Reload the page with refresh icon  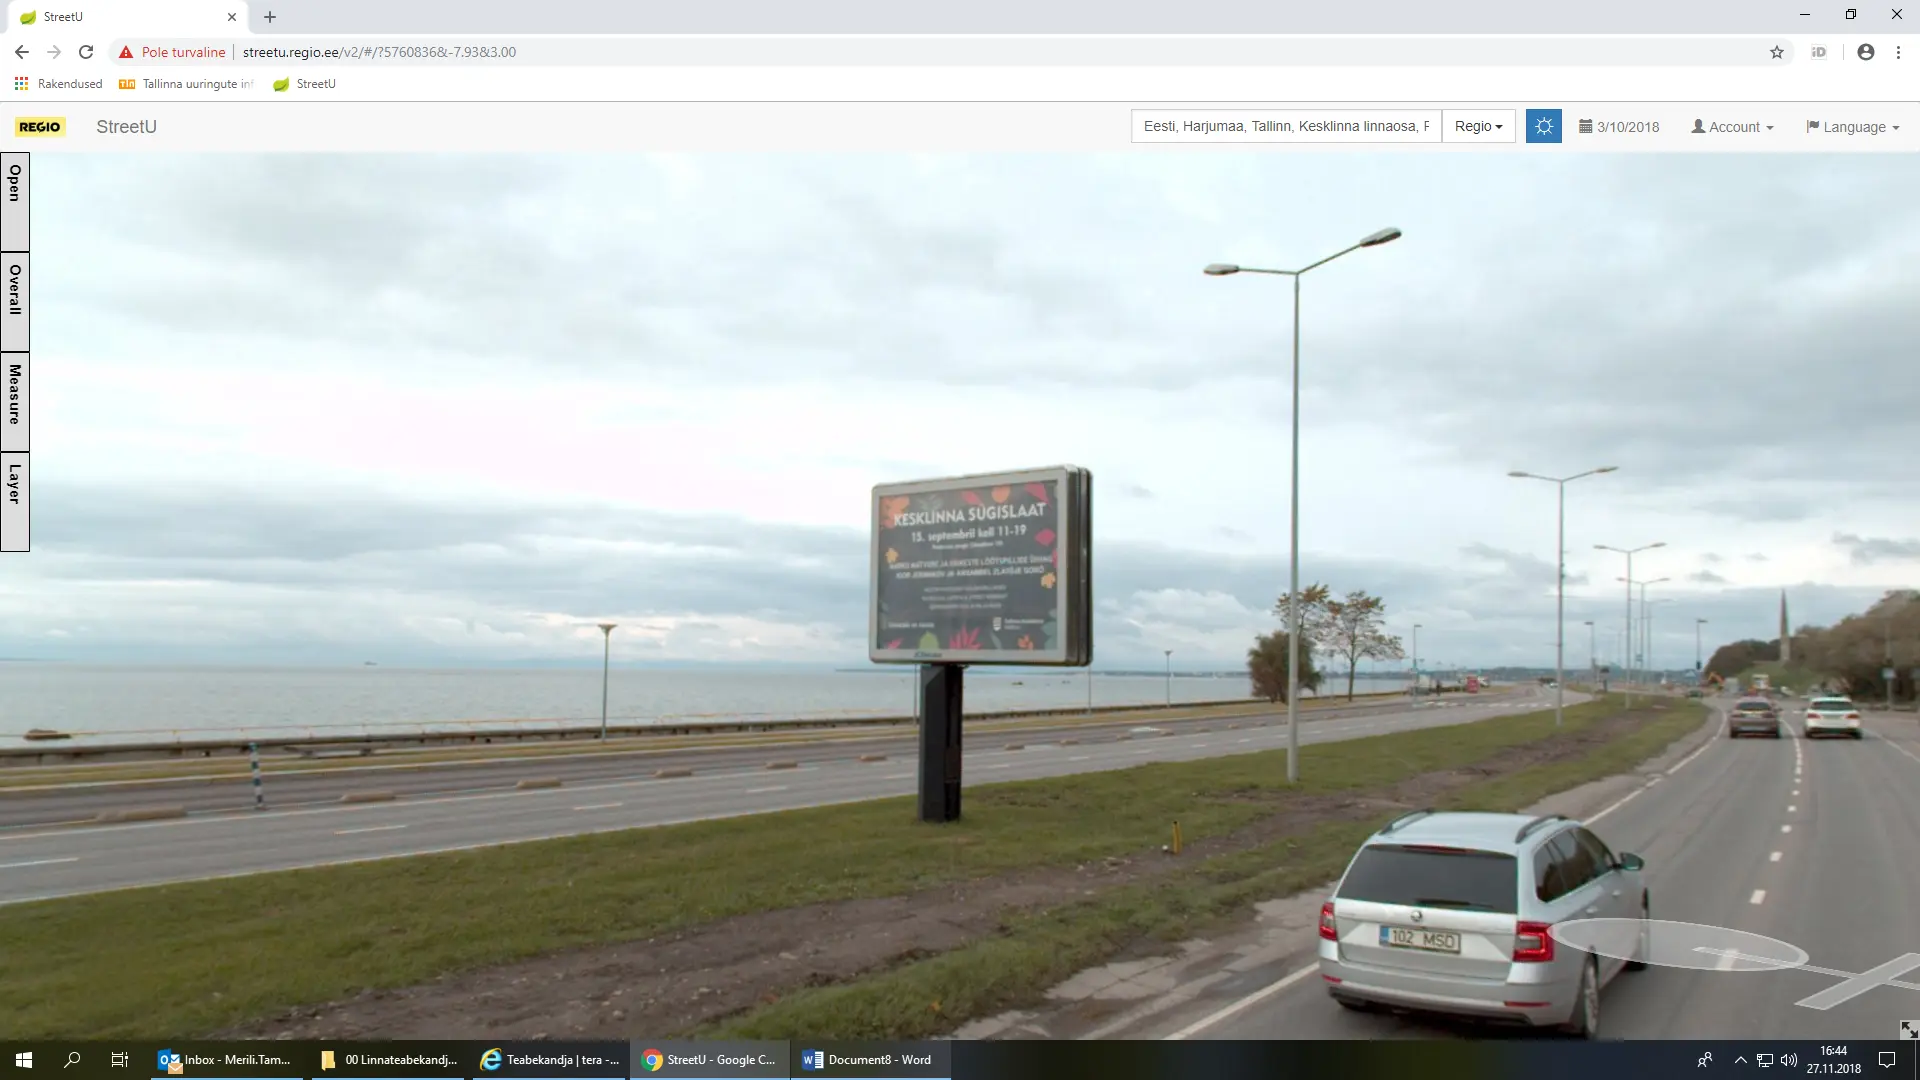point(86,52)
